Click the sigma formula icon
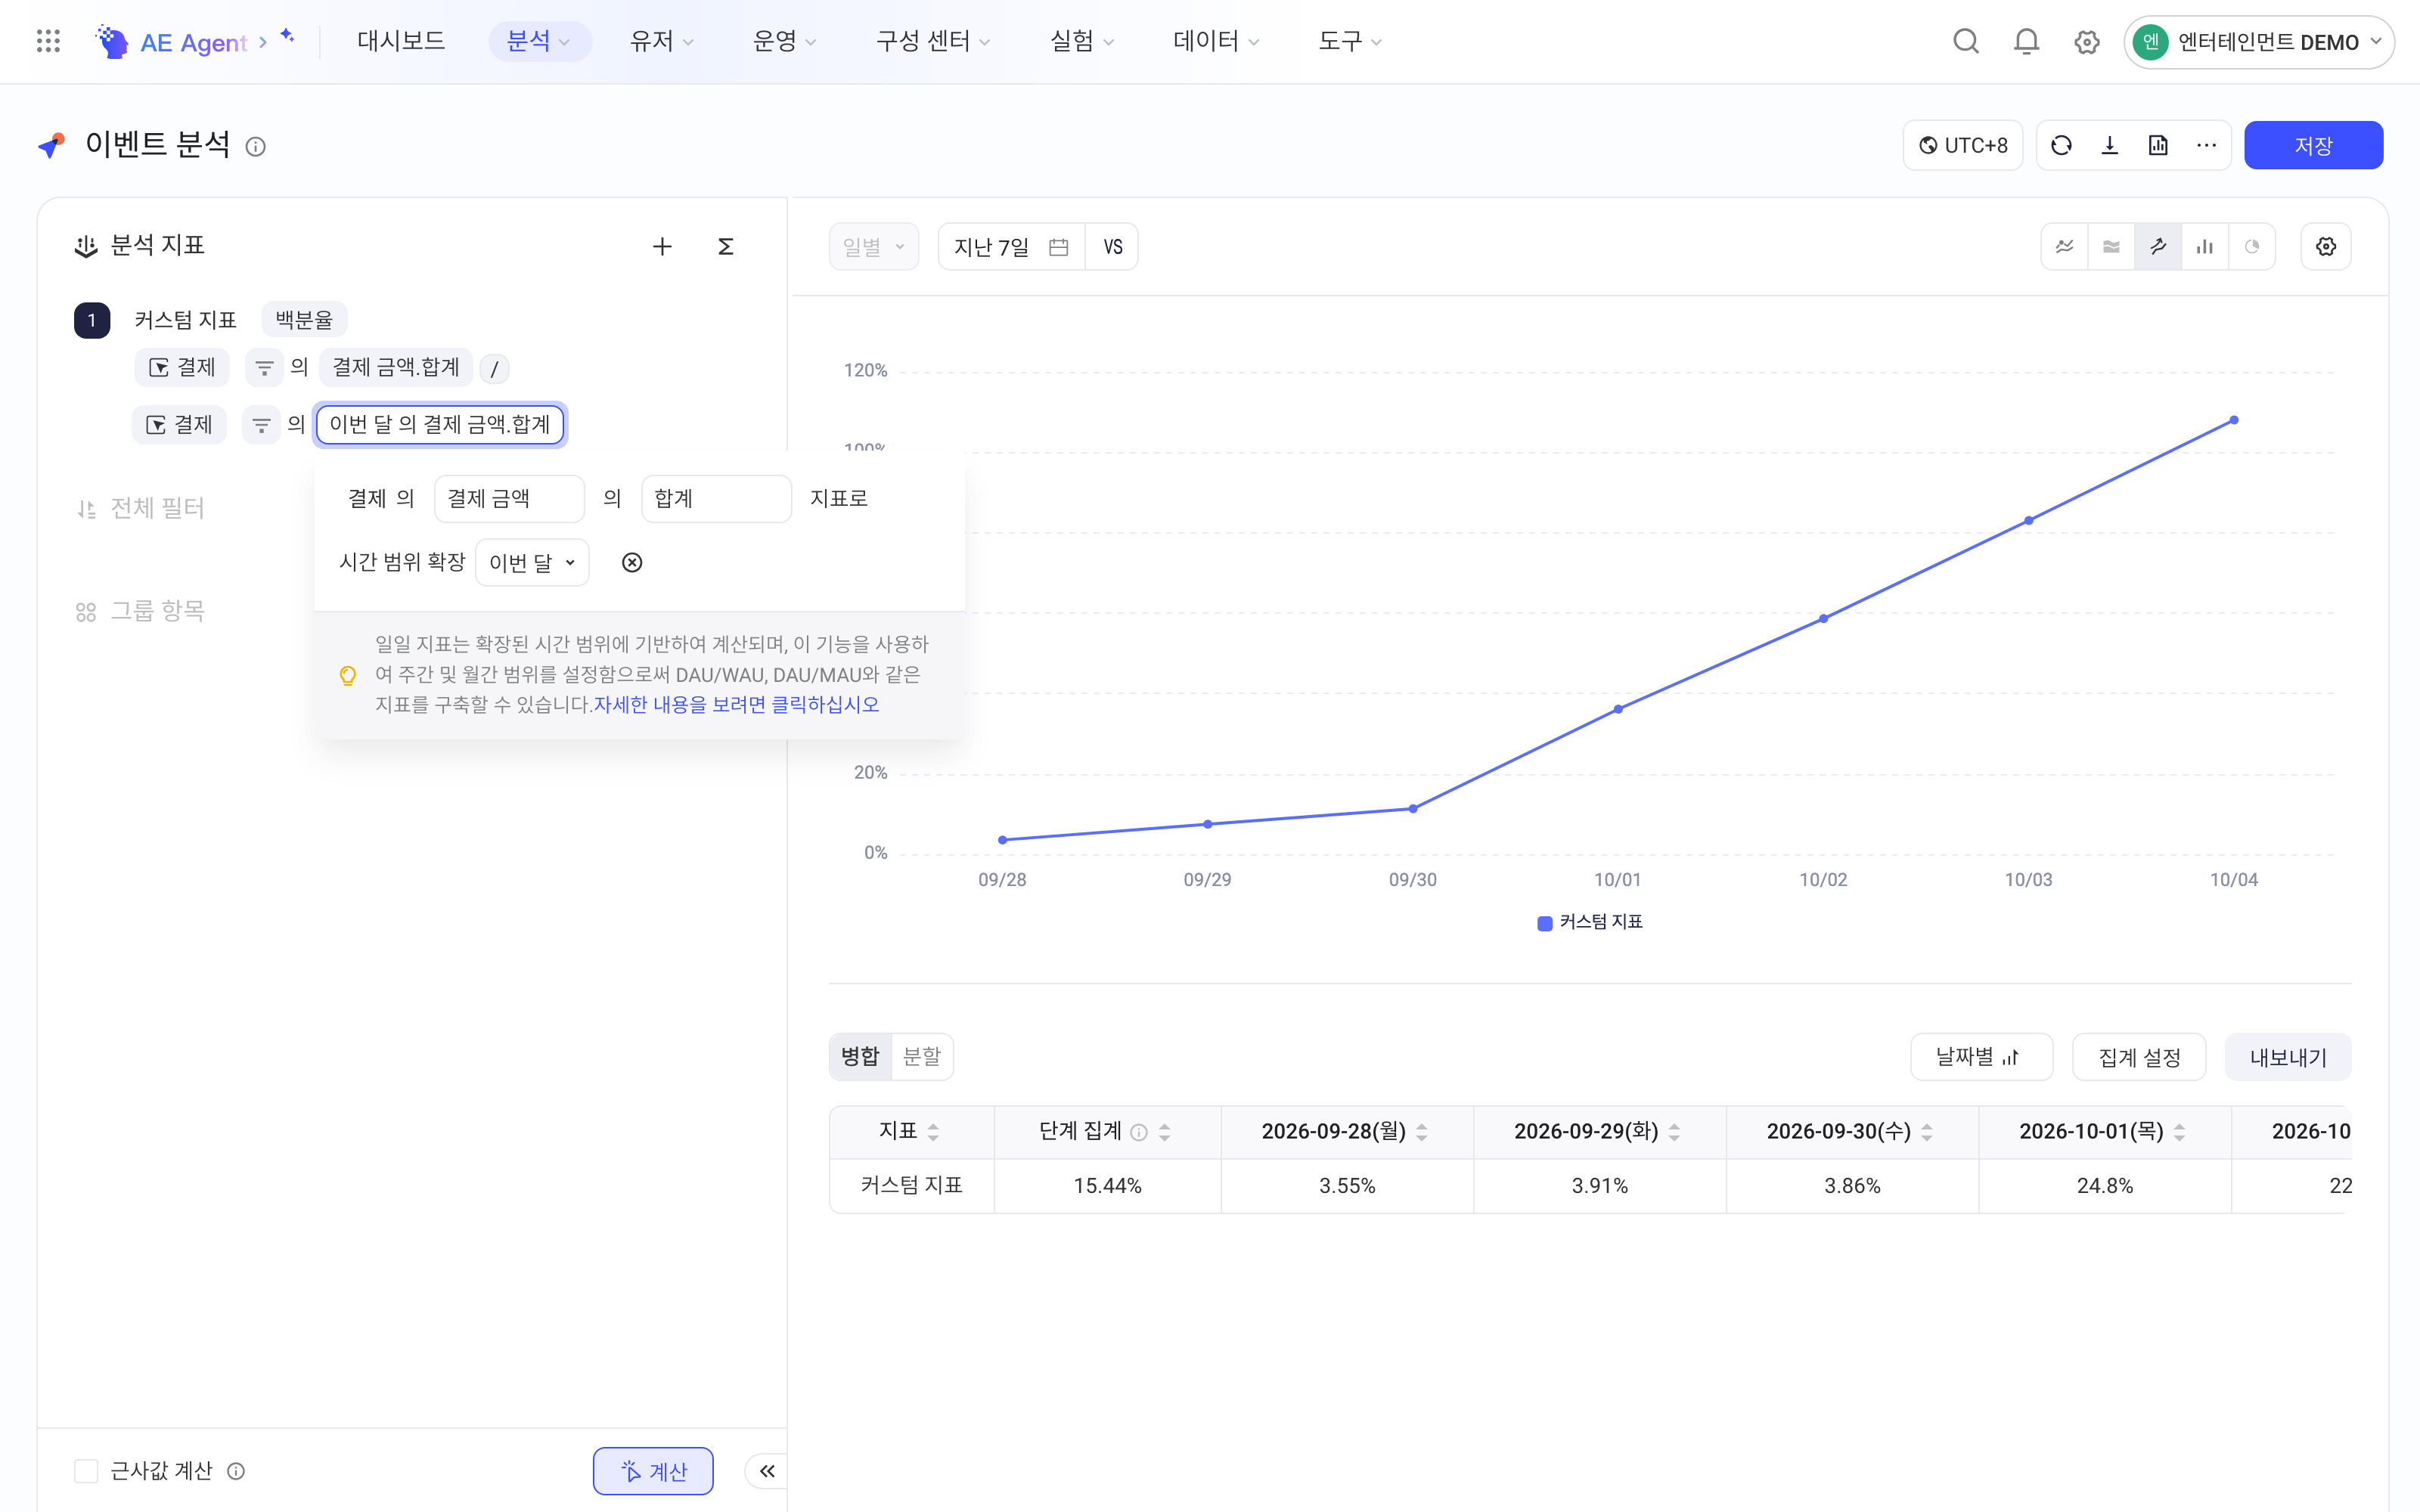 click(726, 247)
